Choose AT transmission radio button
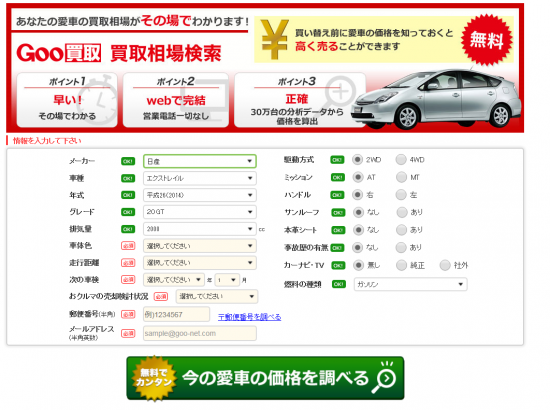 [358, 177]
